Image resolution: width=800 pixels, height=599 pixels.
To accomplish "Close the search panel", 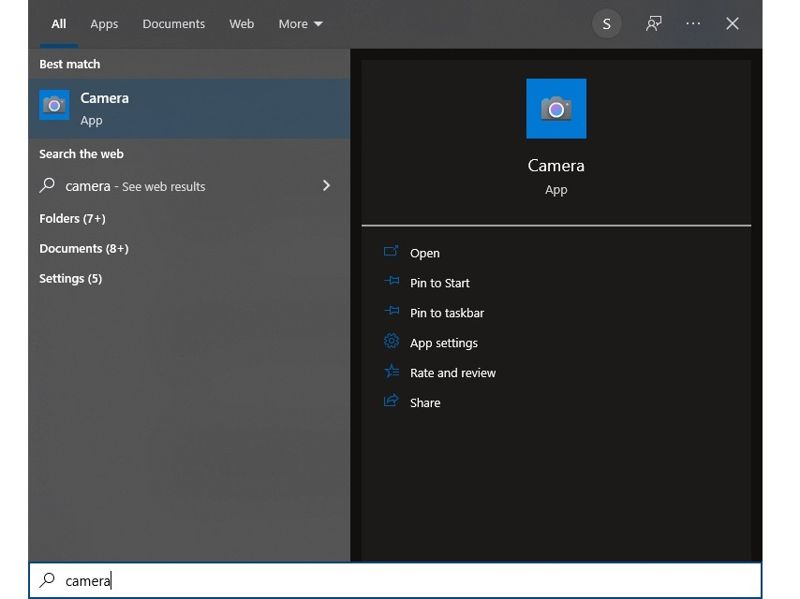I will click(732, 23).
